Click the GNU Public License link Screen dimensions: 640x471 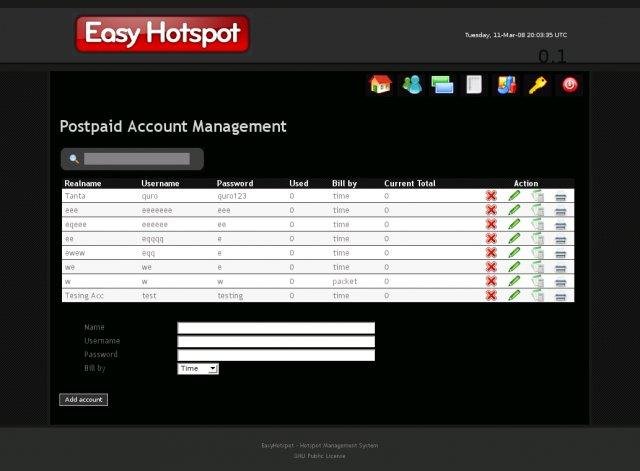pos(319,456)
